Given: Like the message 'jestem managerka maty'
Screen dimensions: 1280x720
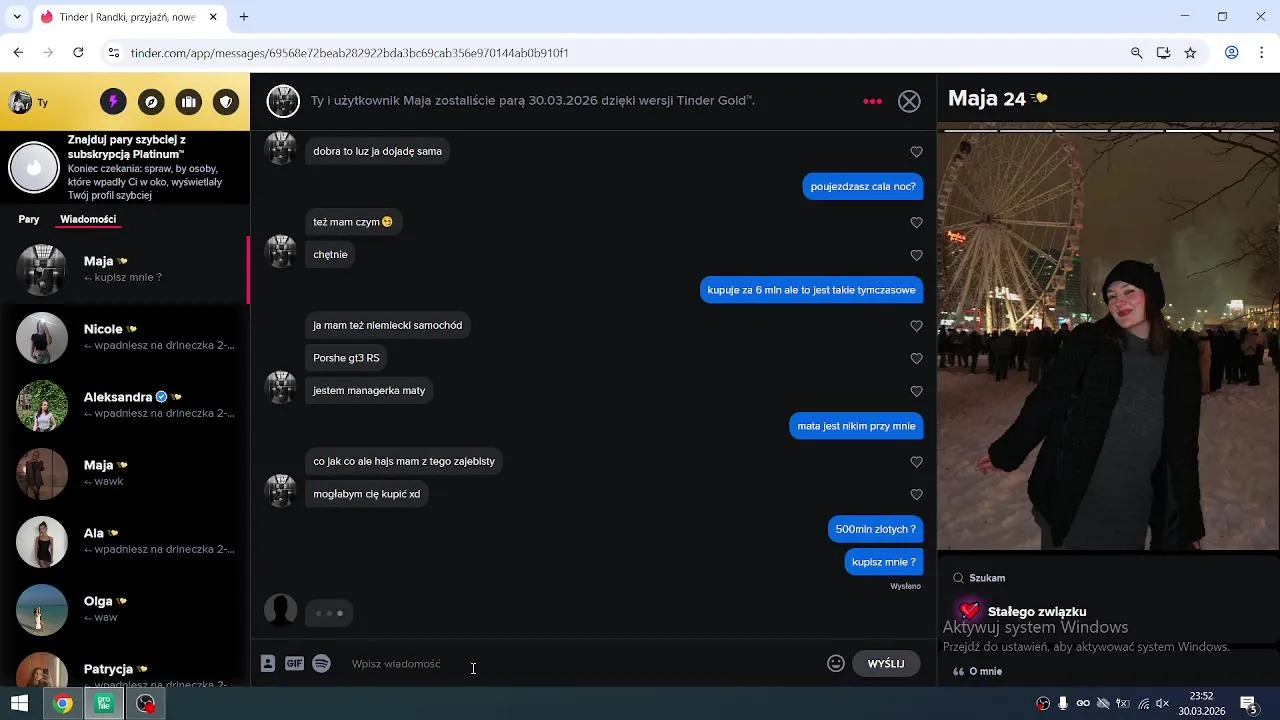Looking at the screenshot, I should tap(916, 391).
